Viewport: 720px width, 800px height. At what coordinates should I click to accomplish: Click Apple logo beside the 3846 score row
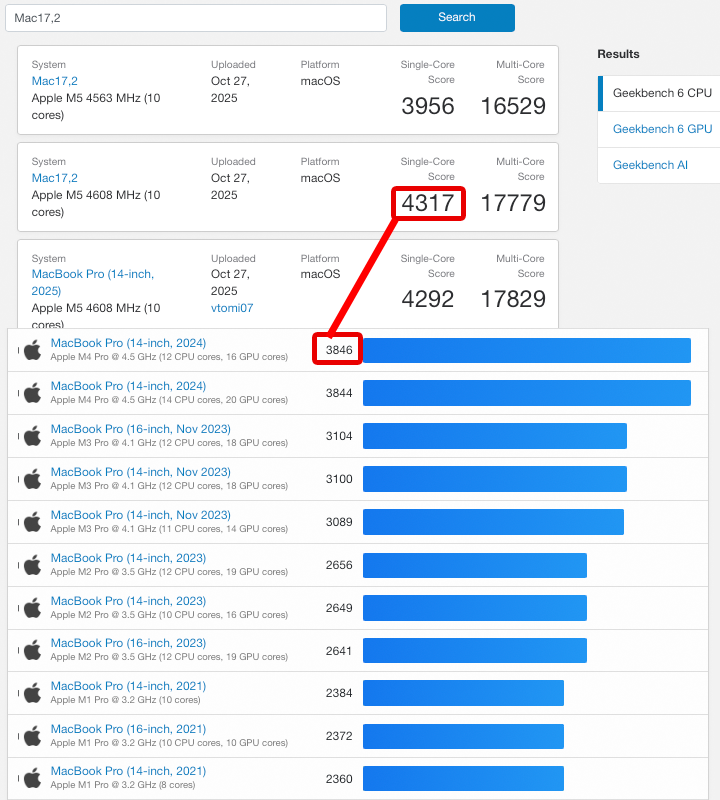pos(32,350)
